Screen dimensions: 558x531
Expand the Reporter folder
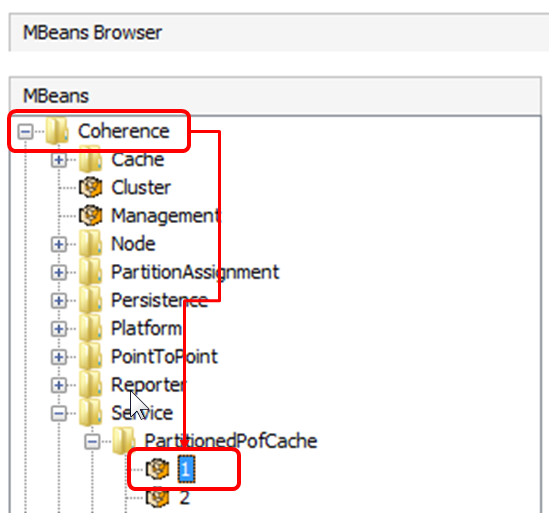(59, 385)
